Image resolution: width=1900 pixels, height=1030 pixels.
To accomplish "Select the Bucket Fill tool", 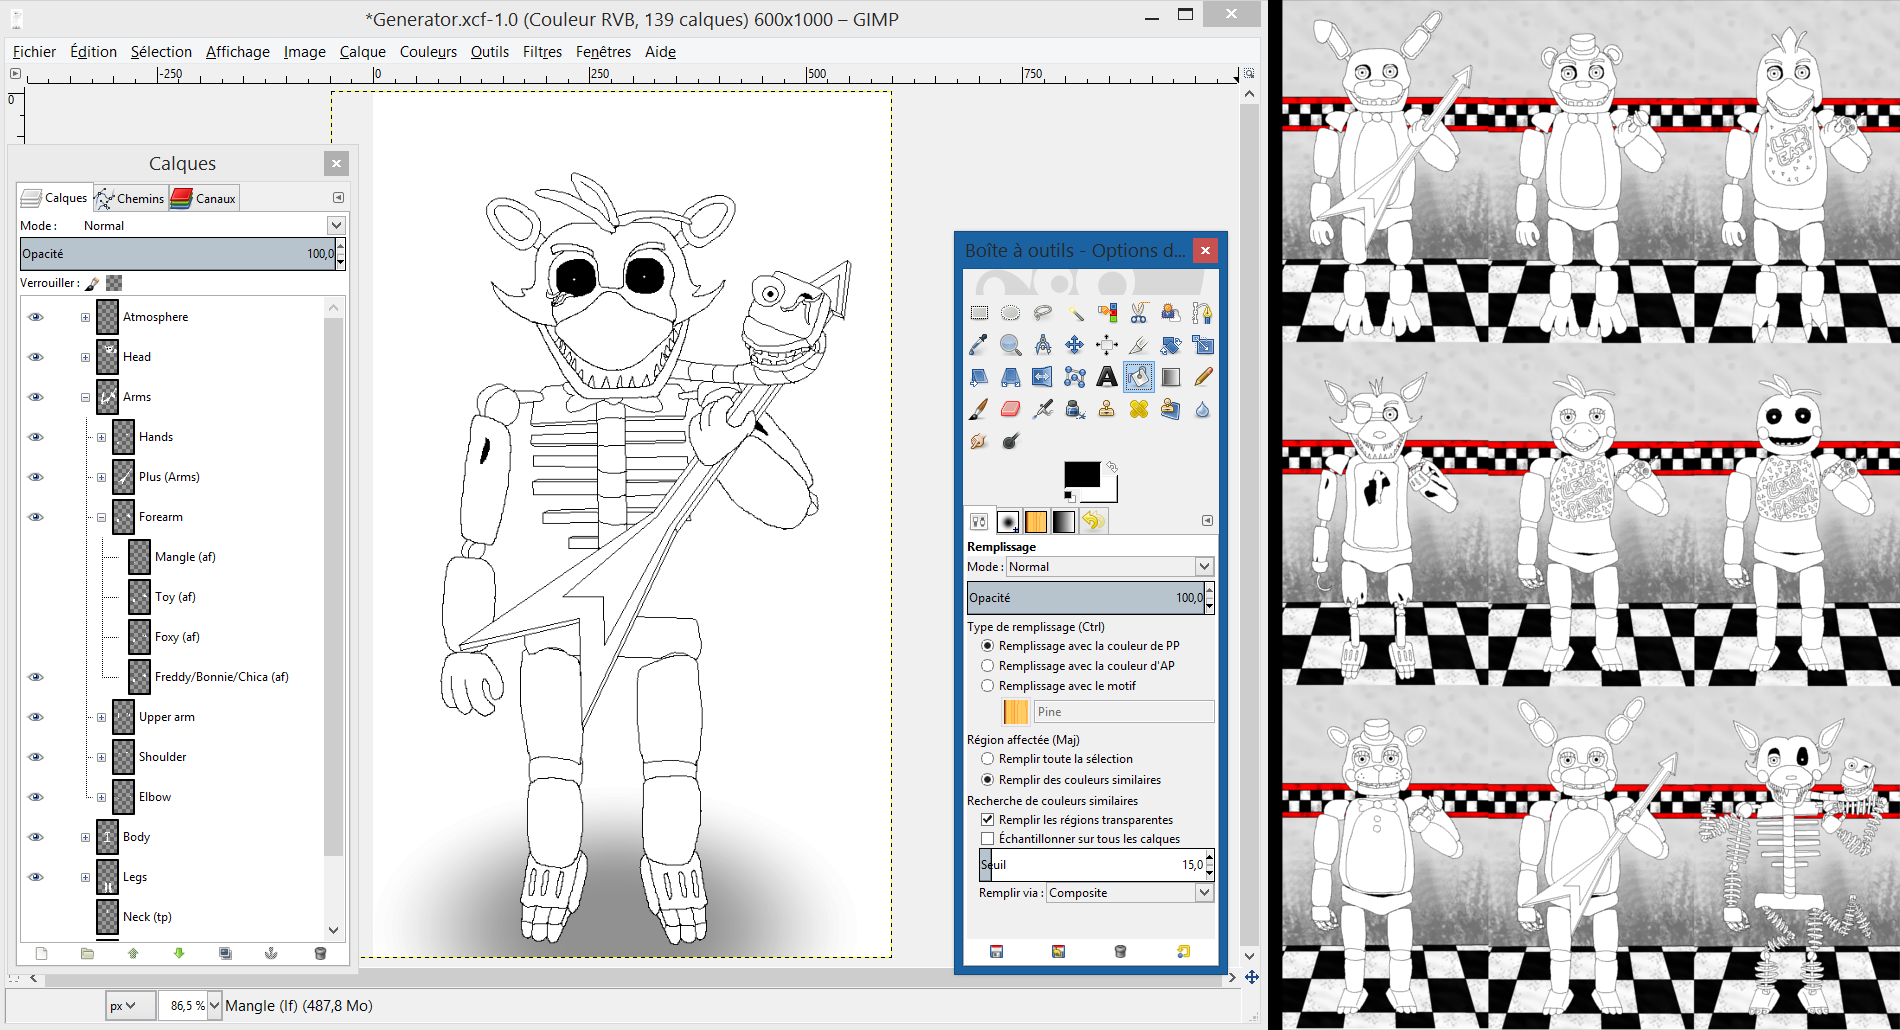I will [1139, 377].
